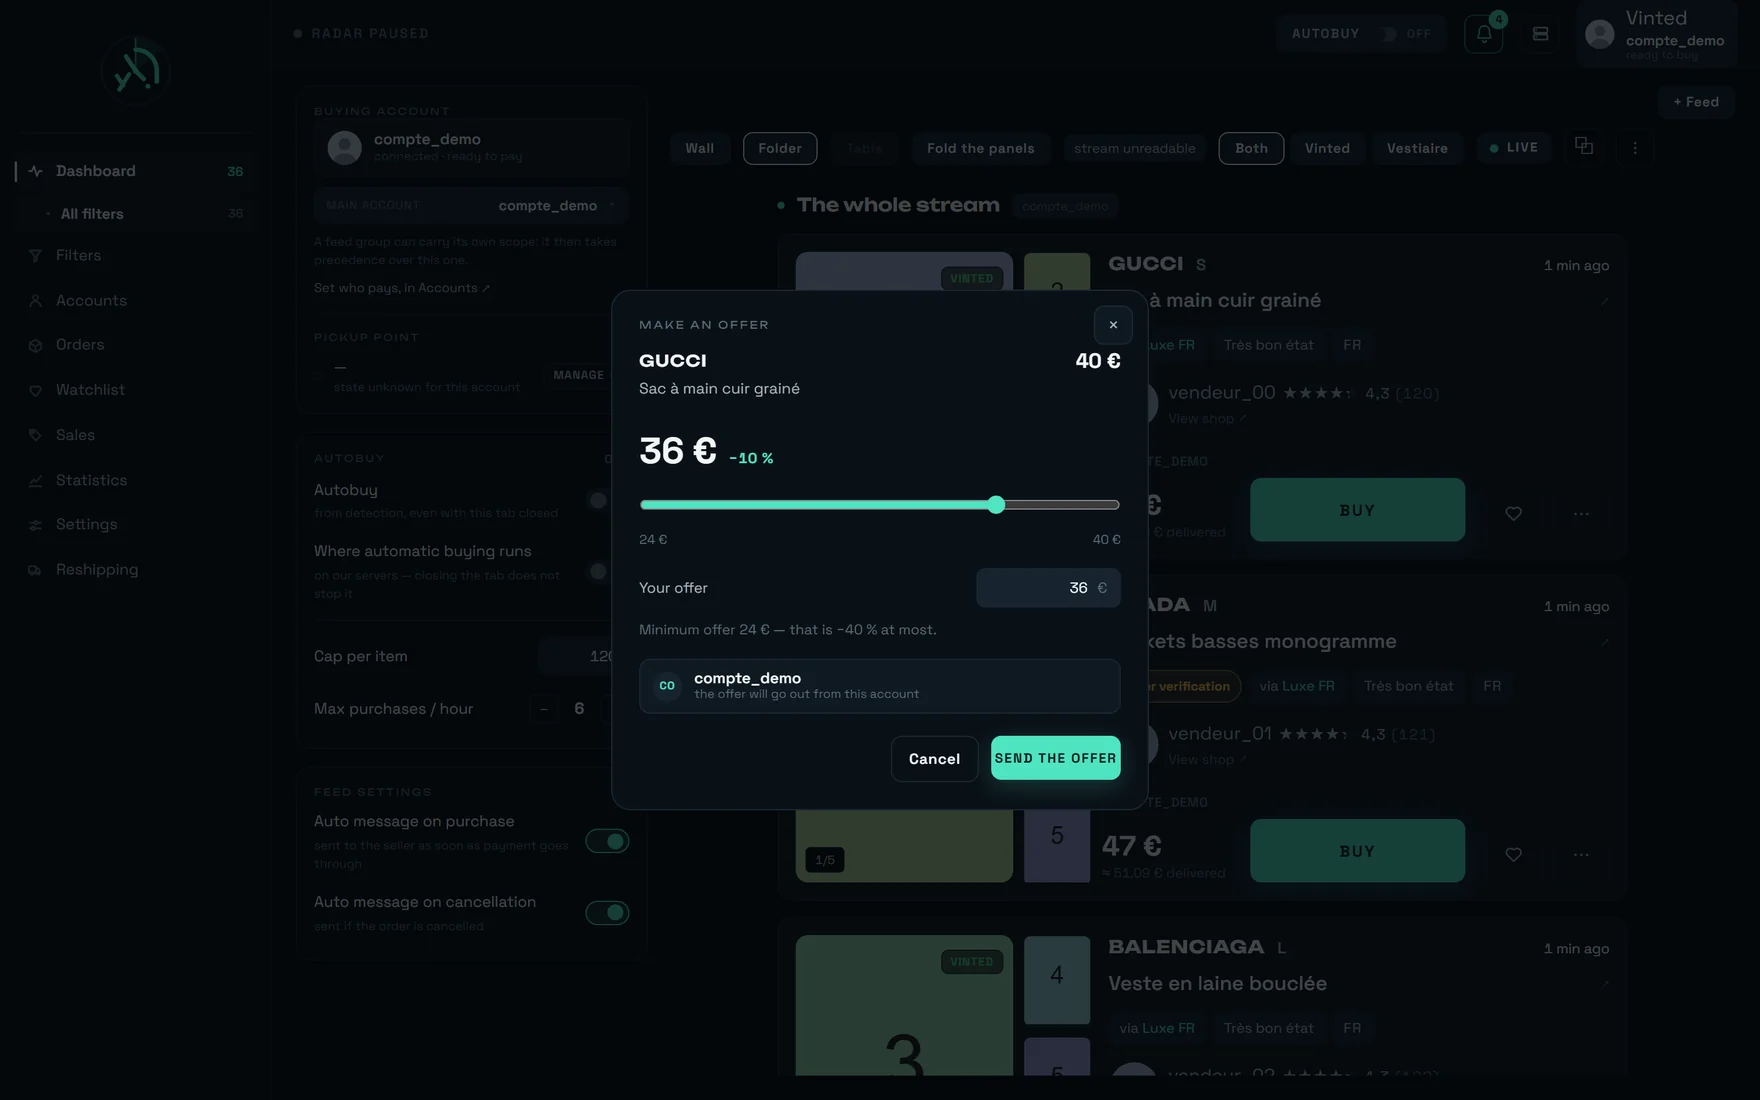This screenshot has width=1760, height=1100.
Task: Open external link arrow for Gucci listing
Action: point(1605,301)
